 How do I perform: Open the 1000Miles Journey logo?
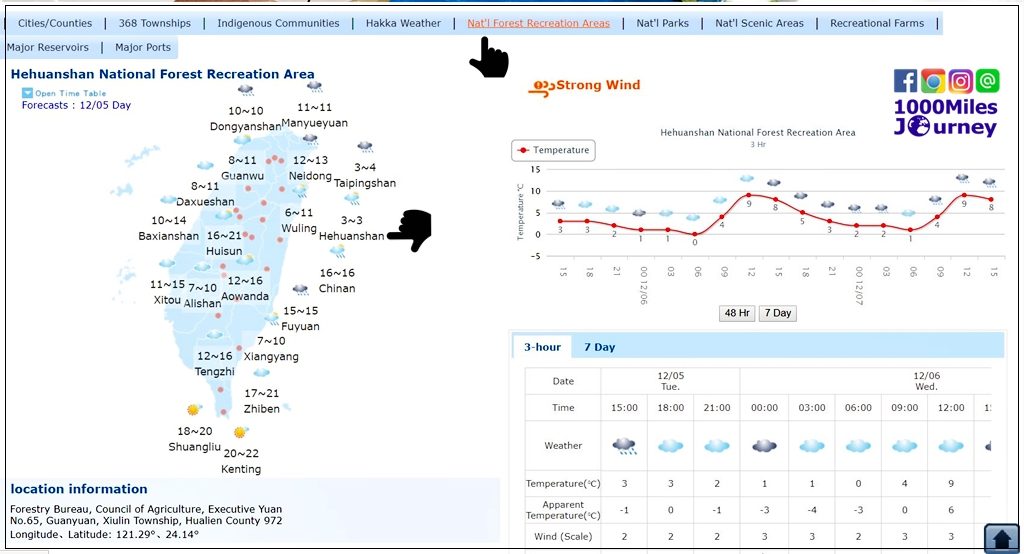tap(945, 117)
